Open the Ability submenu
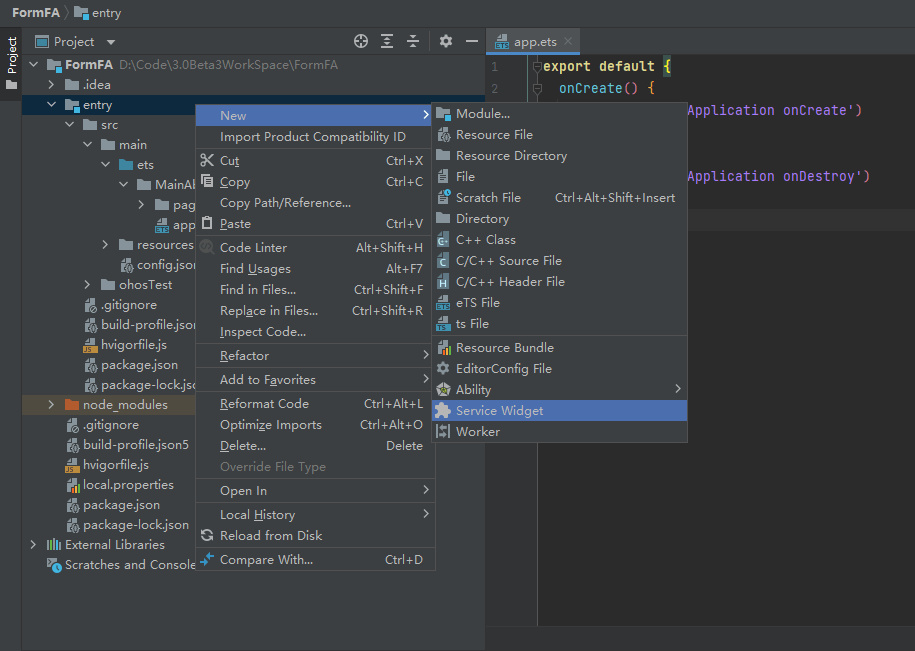 [559, 390]
